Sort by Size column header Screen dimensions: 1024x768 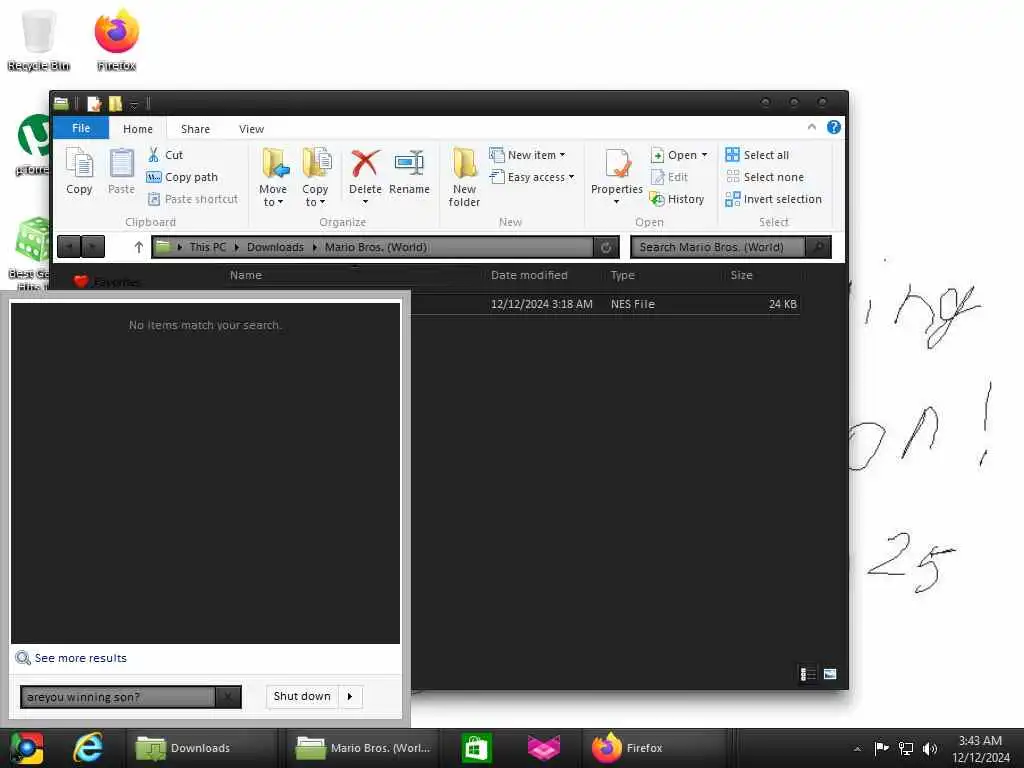741,275
